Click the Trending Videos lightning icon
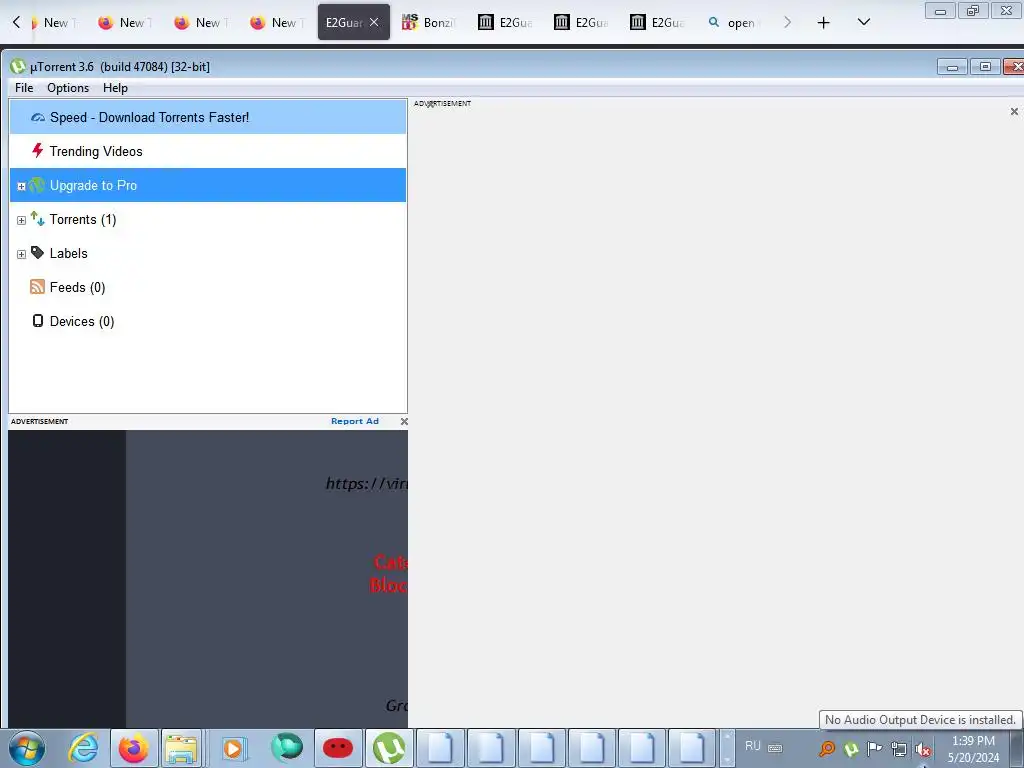This screenshot has height=768, width=1024. click(x=38, y=151)
